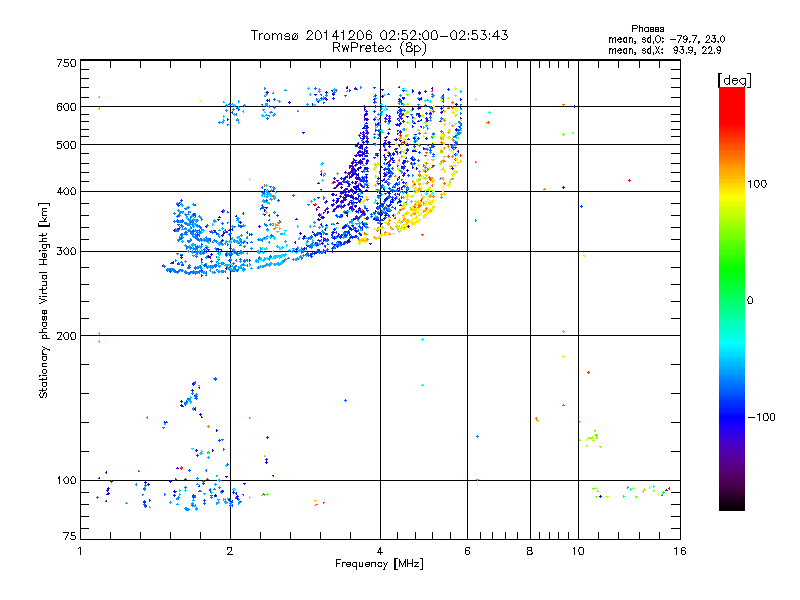Click the isolated red point right of 10 MHz near 400 km
The image size is (800, 600).
pyautogui.click(x=629, y=181)
